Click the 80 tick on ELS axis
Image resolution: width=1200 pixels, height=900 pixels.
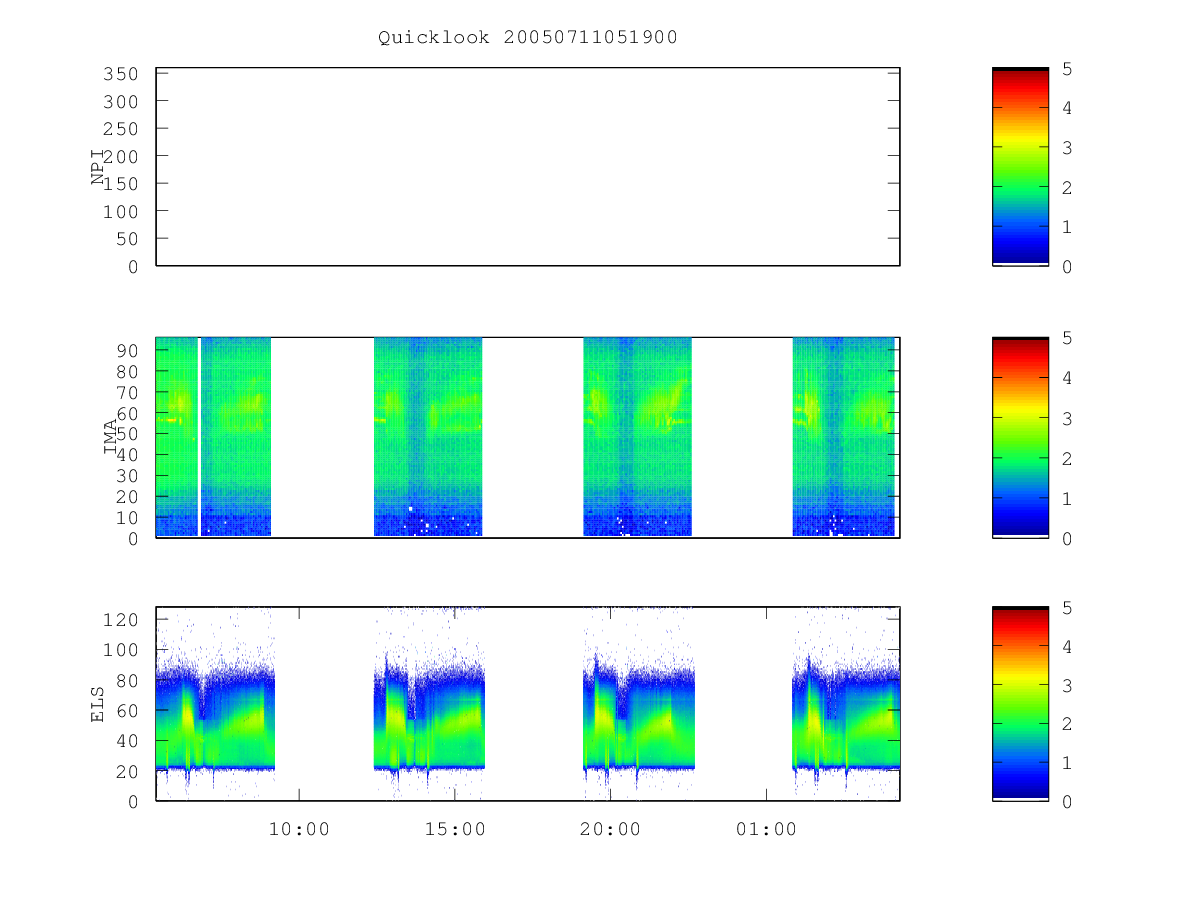tap(127, 680)
